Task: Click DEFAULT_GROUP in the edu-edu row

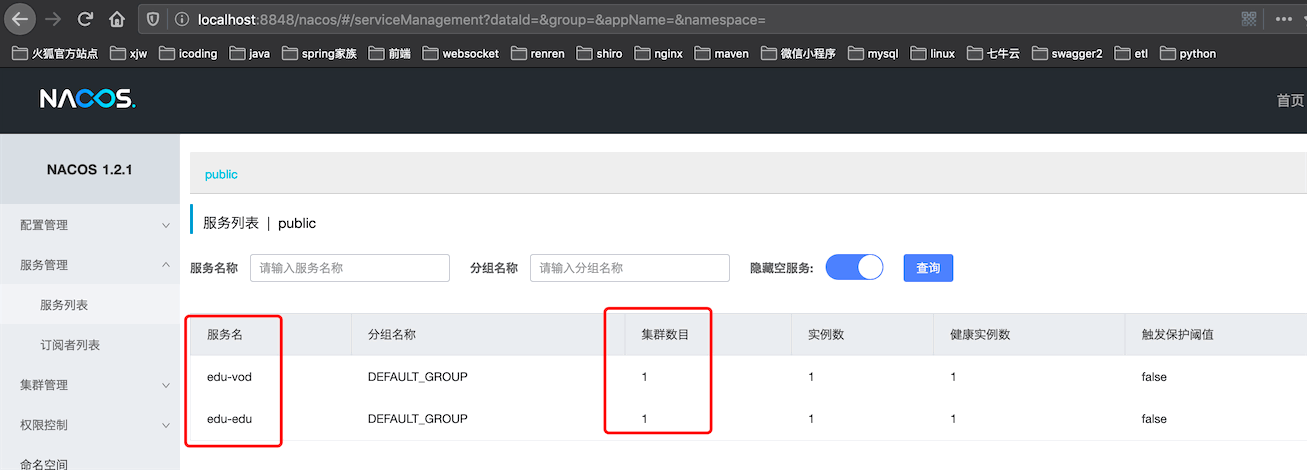Action: point(418,418)
